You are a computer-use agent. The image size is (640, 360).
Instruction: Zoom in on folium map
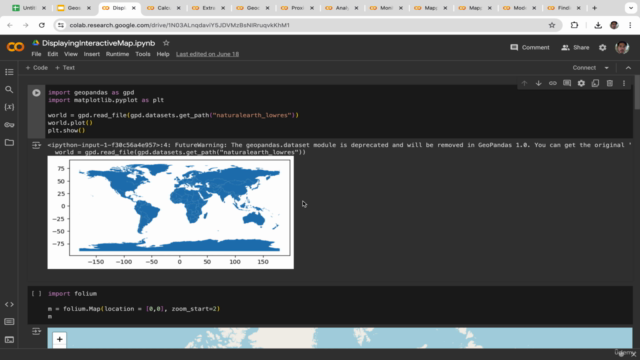(60, 339)
